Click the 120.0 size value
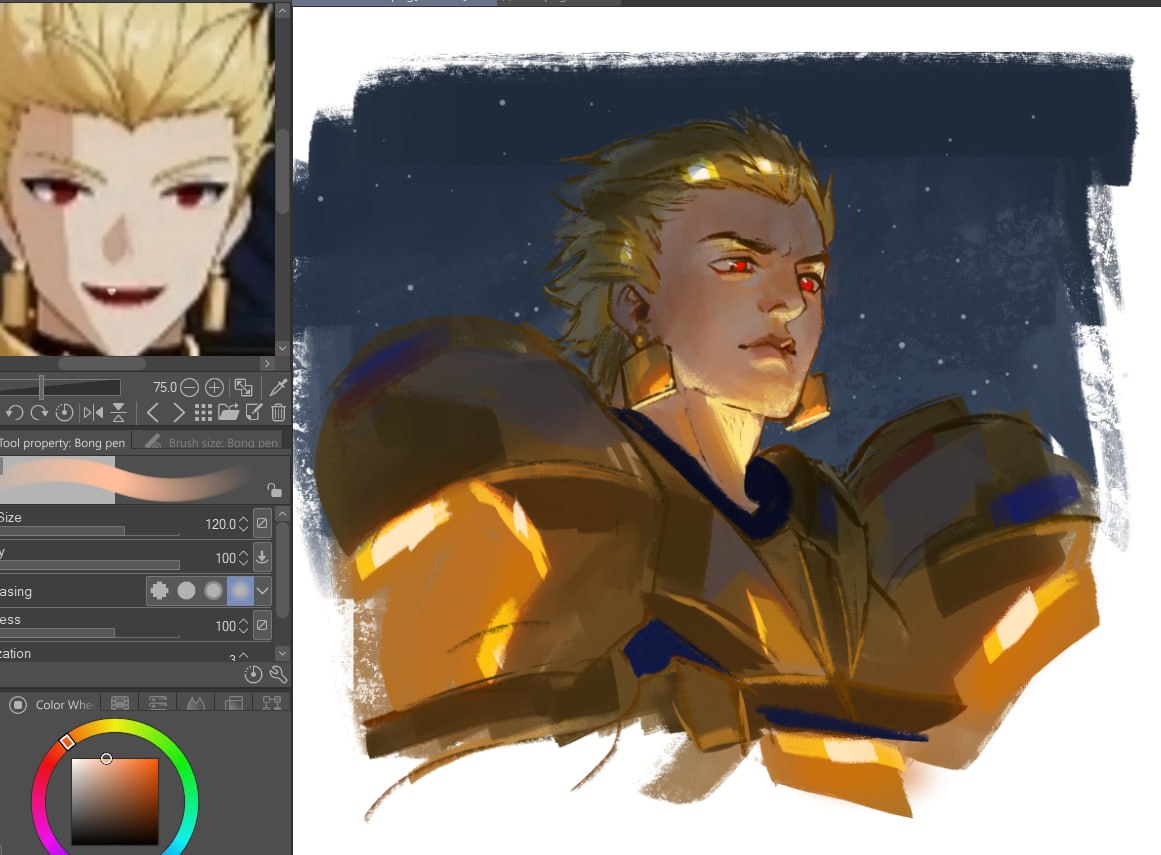Viewport: 1161px width, 855px height. tap(221, 524)
